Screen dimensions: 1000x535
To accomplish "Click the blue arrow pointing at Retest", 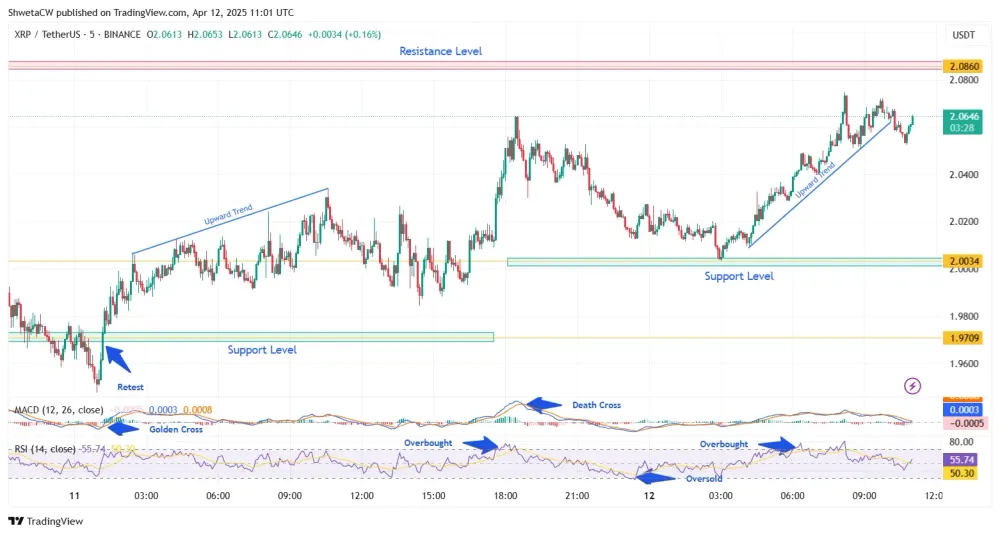I will [116, 359].
